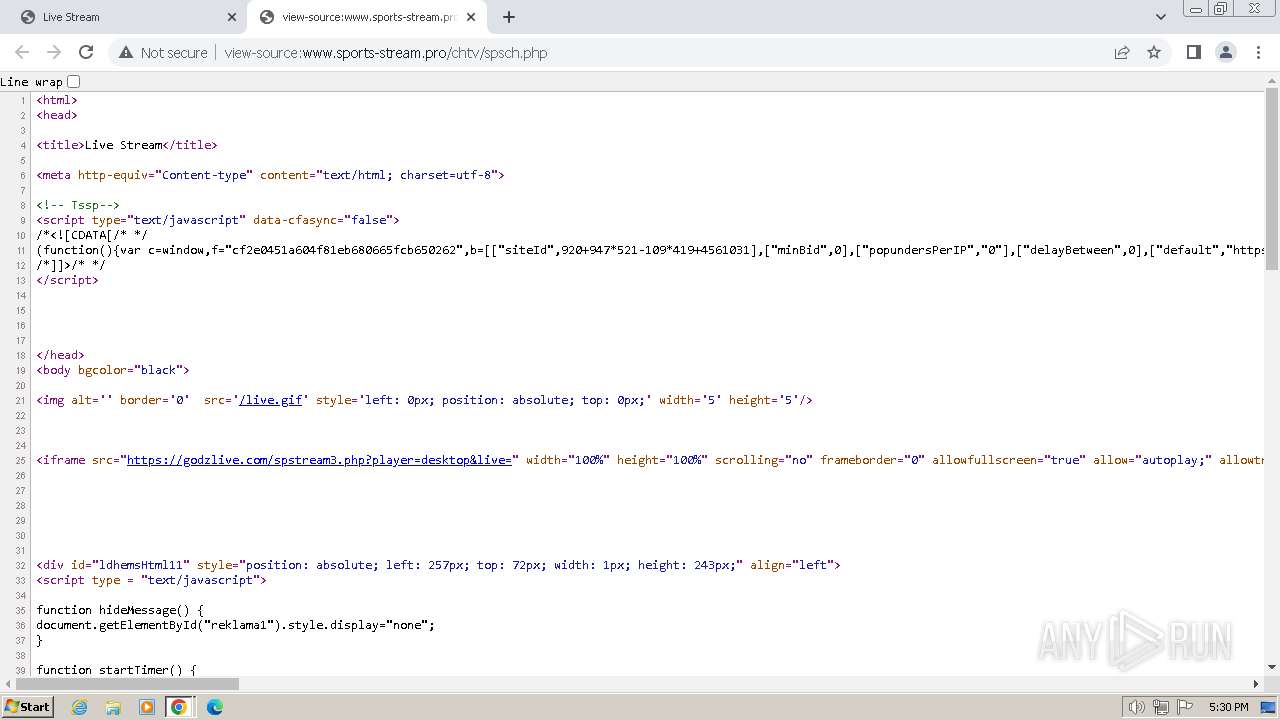Open a new browser tab

509,17
